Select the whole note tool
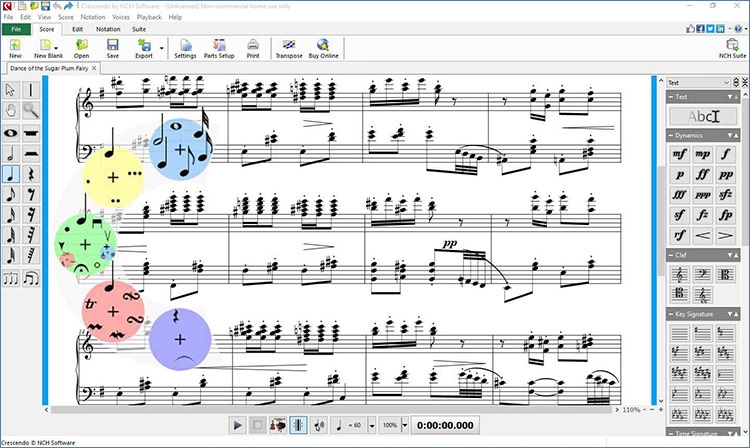750x448 pixels. (x=12, y=132)
